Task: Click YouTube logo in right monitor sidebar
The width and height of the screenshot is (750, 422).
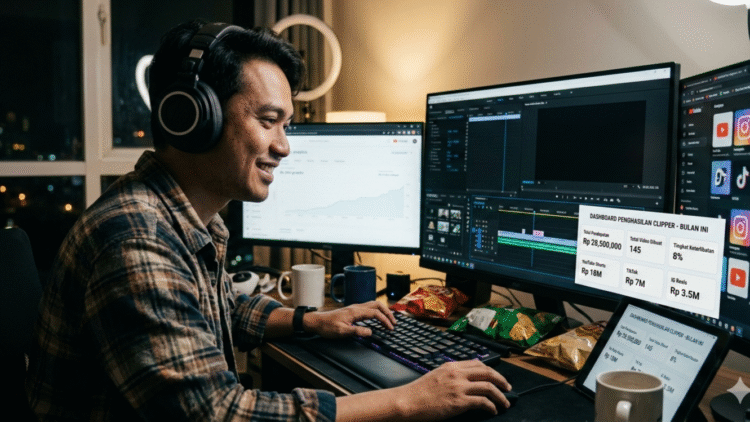Action: pos(695,111)
